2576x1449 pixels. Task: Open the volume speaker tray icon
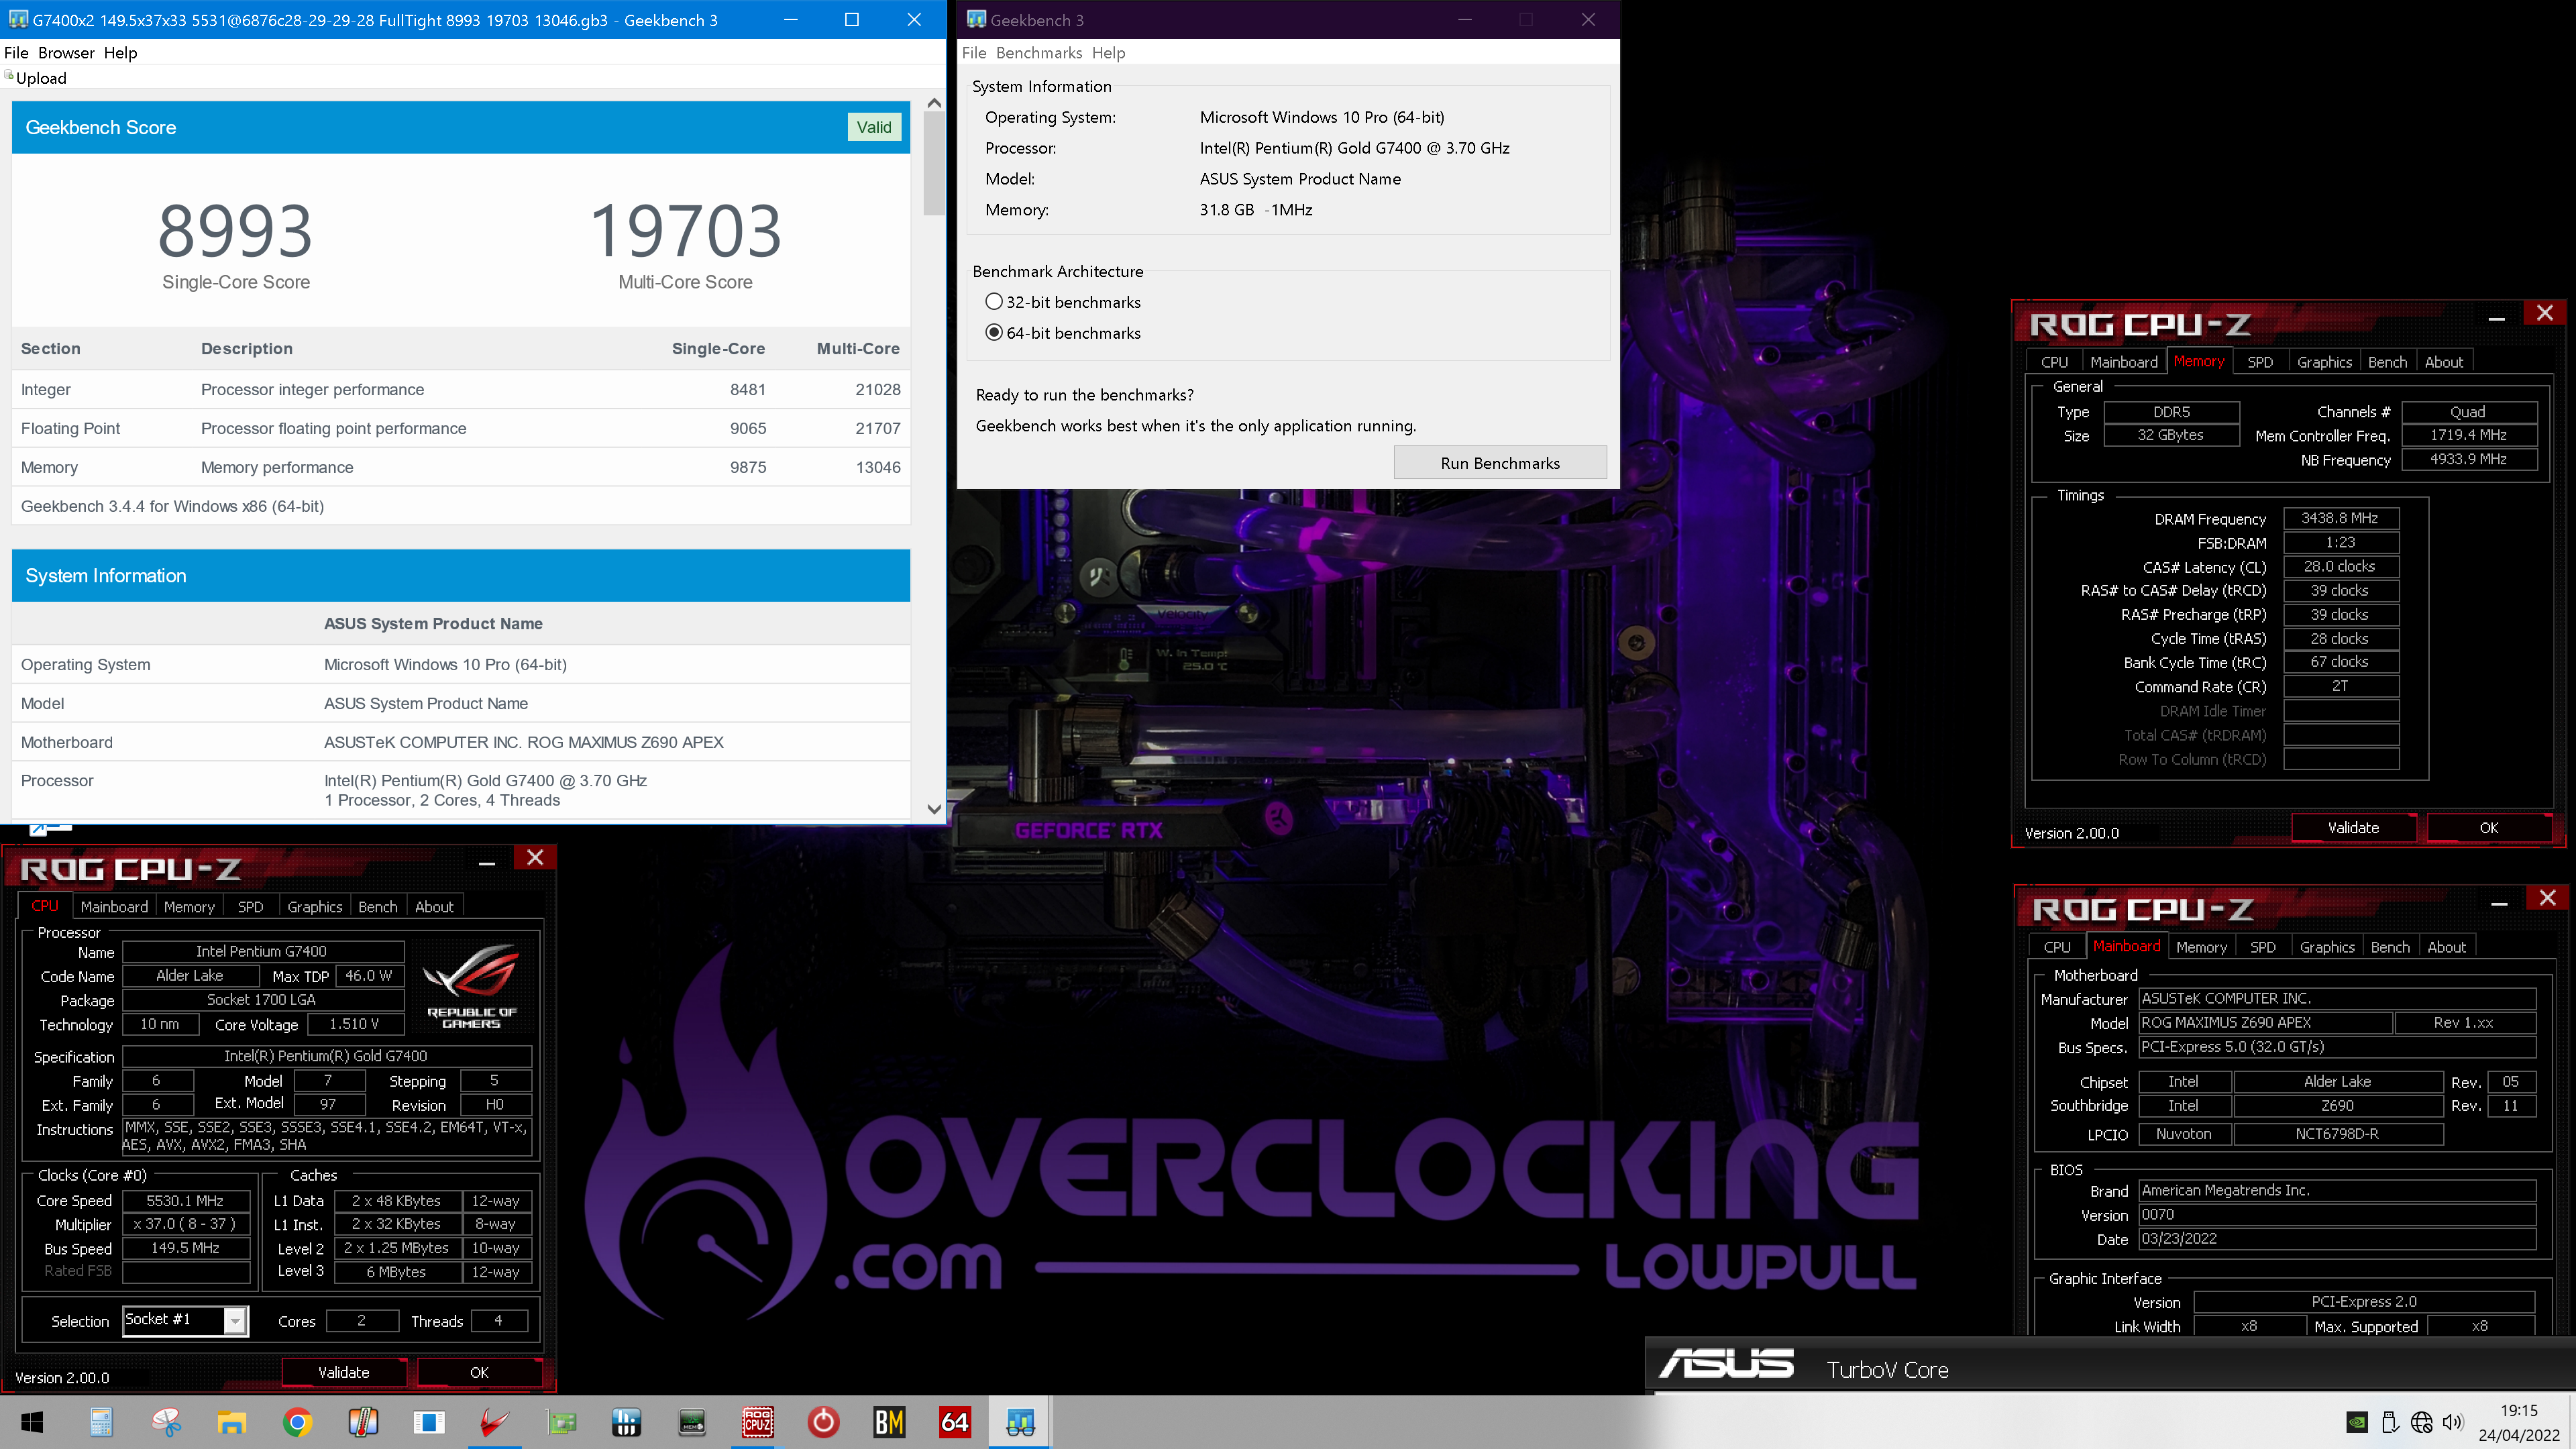[x=2453, y=1422]
